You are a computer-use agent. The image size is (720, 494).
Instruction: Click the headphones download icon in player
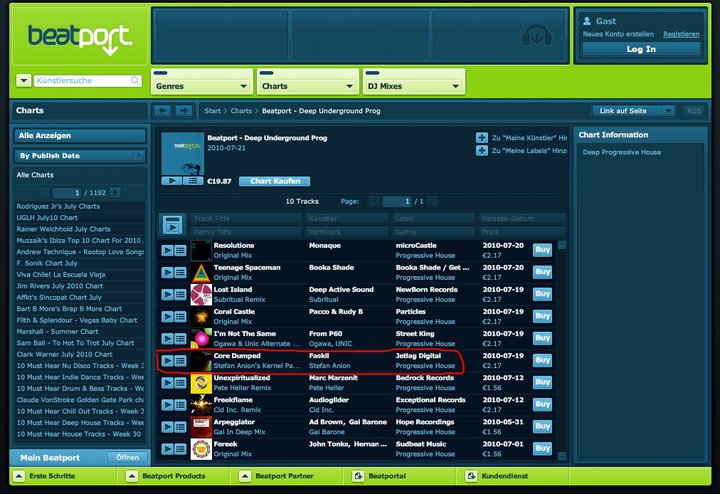pyautogui.click(x=539, y=36)
